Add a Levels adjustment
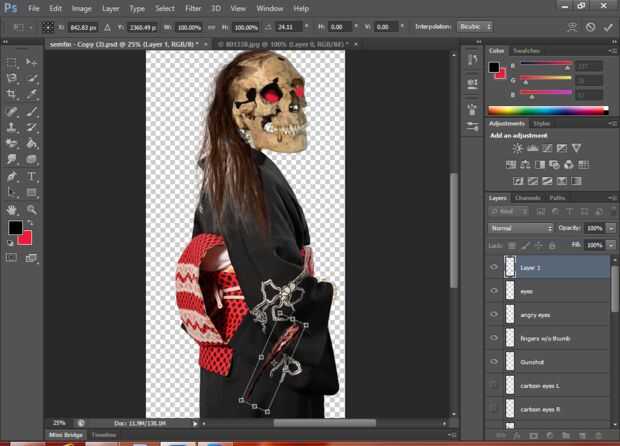 coord(532,148)
